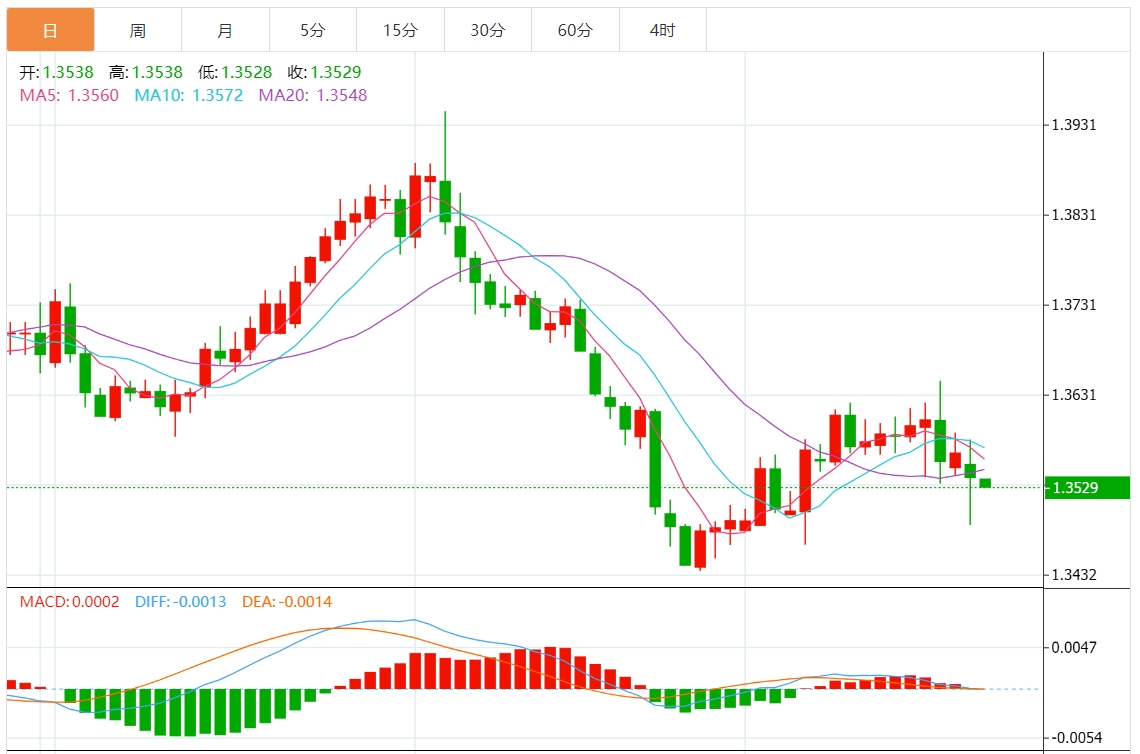Click the latest small green candle at far right
This screenshot has height=754, width=1140.
(x=985, y=483)
